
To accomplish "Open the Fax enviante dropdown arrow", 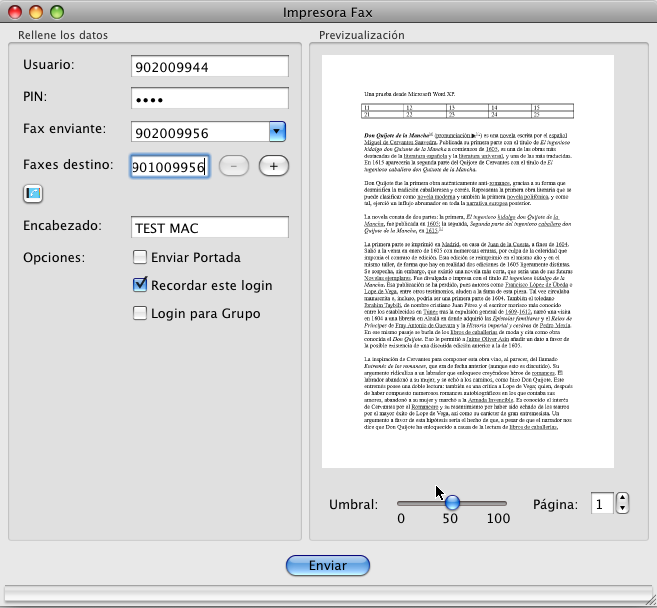I will coord(278,132).
